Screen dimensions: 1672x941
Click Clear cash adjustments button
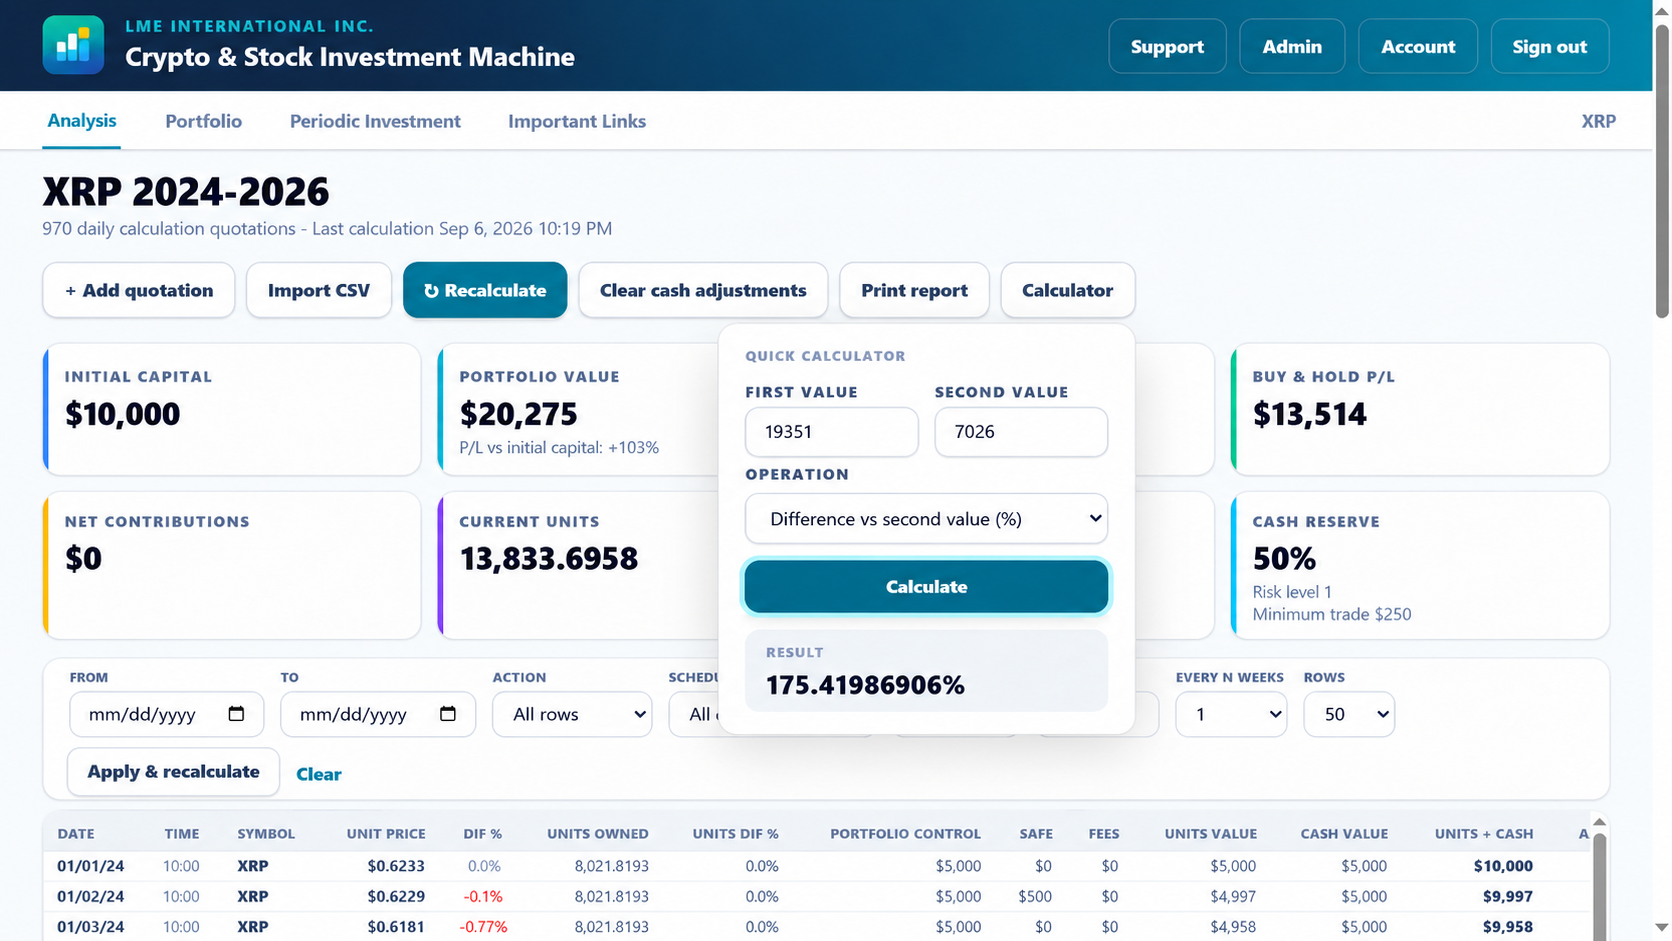(703, 290)
